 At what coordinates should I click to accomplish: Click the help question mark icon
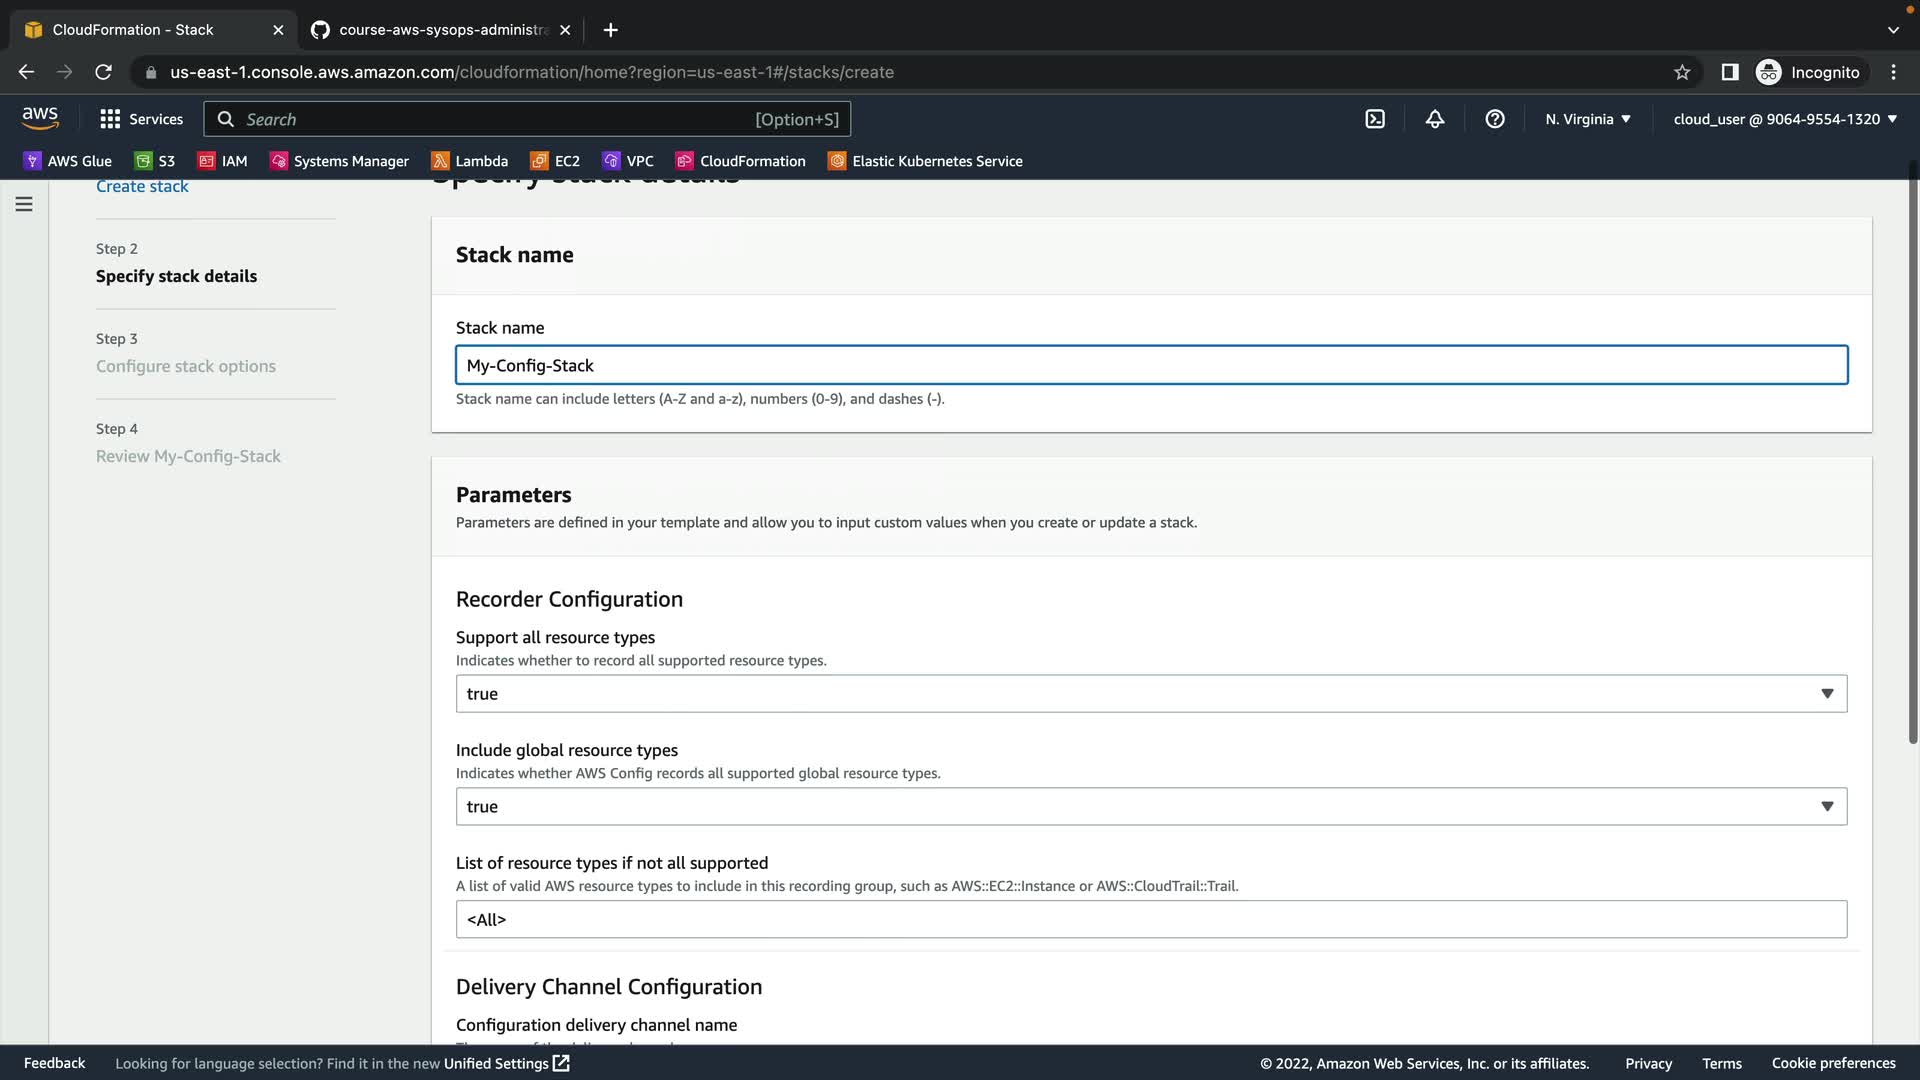1495,119
